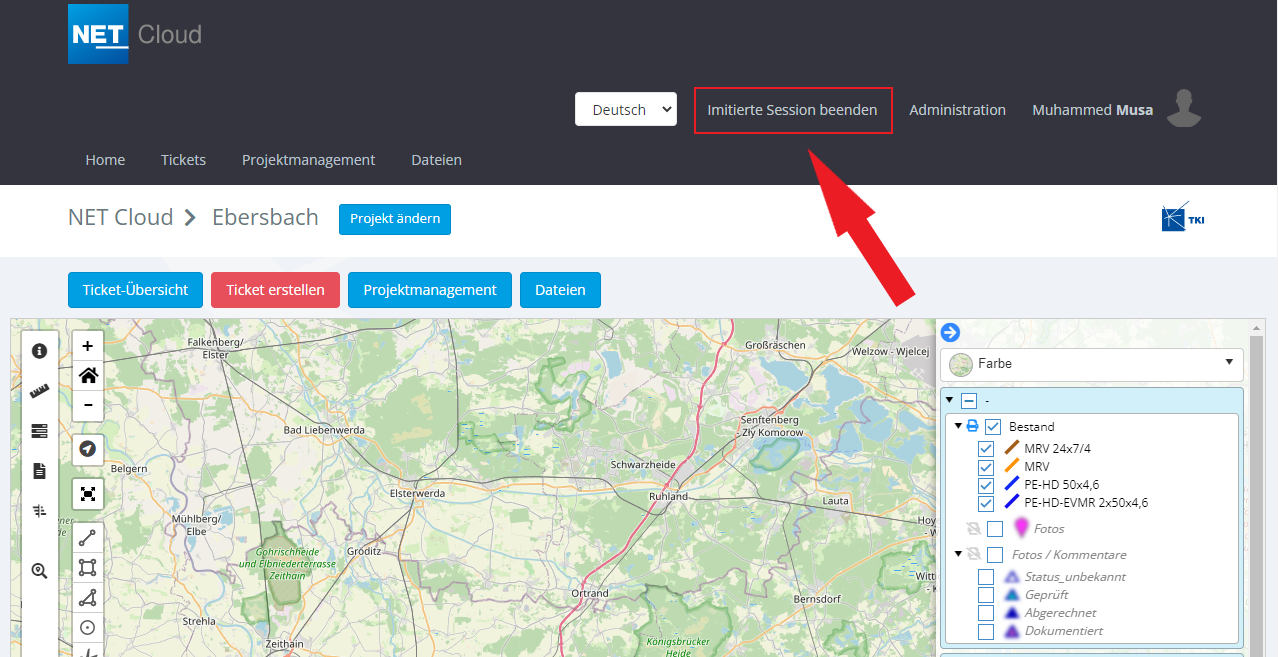Click the layer panel vertical scrollbar

1256,480
